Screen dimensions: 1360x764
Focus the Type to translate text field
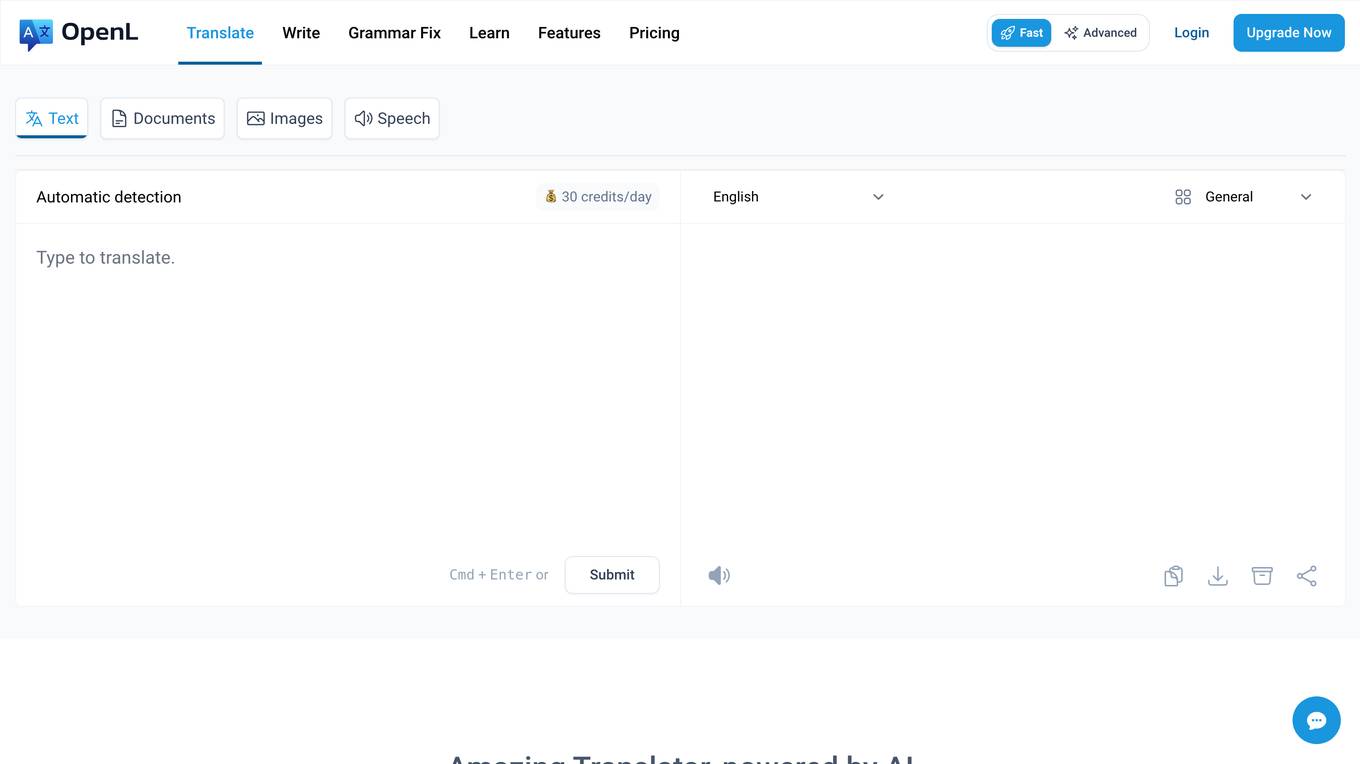pos(347,380)
